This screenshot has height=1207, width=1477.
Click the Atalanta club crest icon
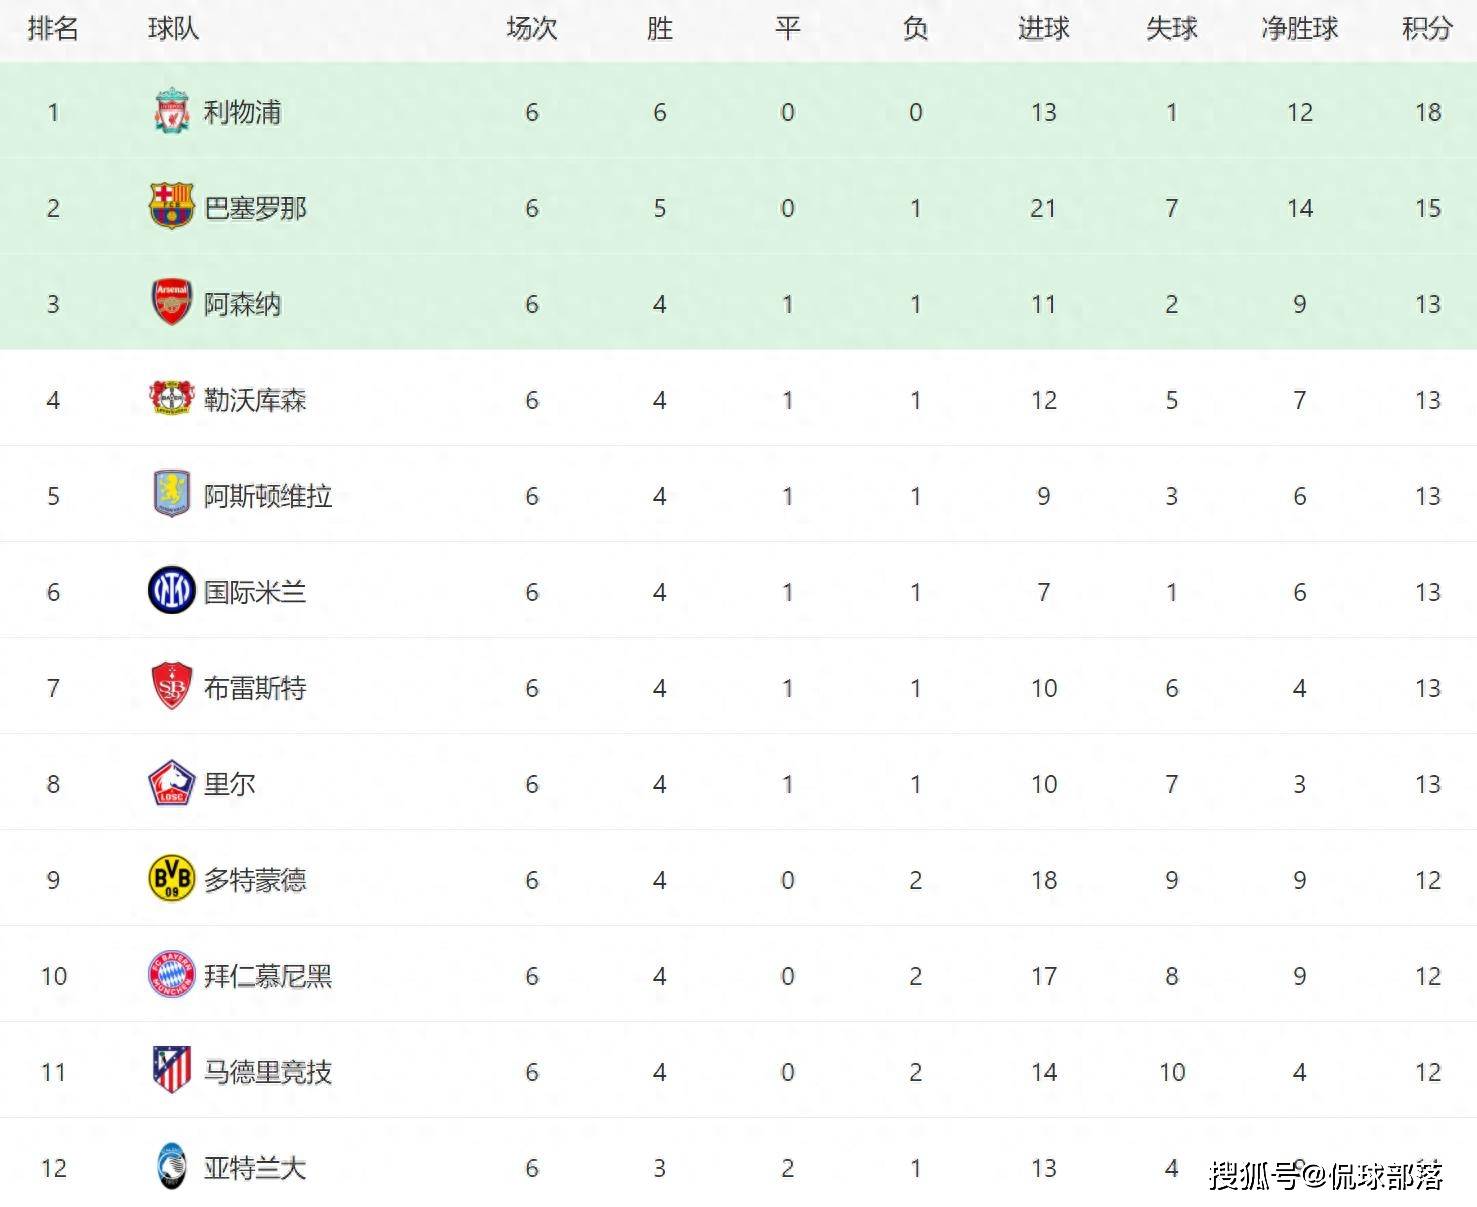point(171,1167)
